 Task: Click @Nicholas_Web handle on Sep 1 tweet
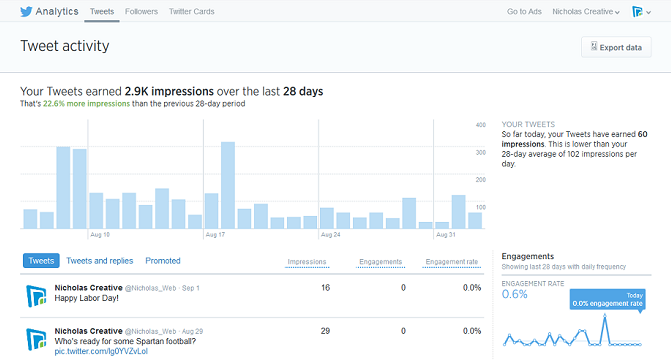point(150,288)
